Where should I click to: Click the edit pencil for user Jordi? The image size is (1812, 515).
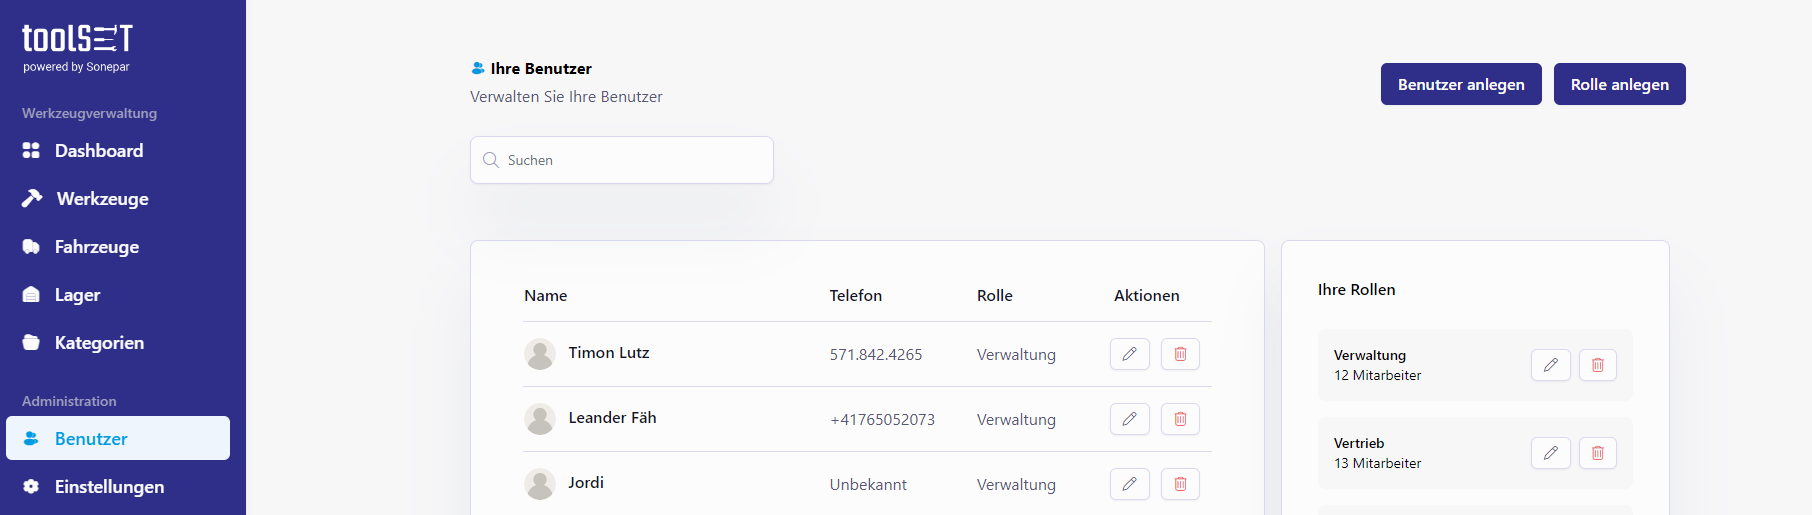click(x=1129, y=484)
